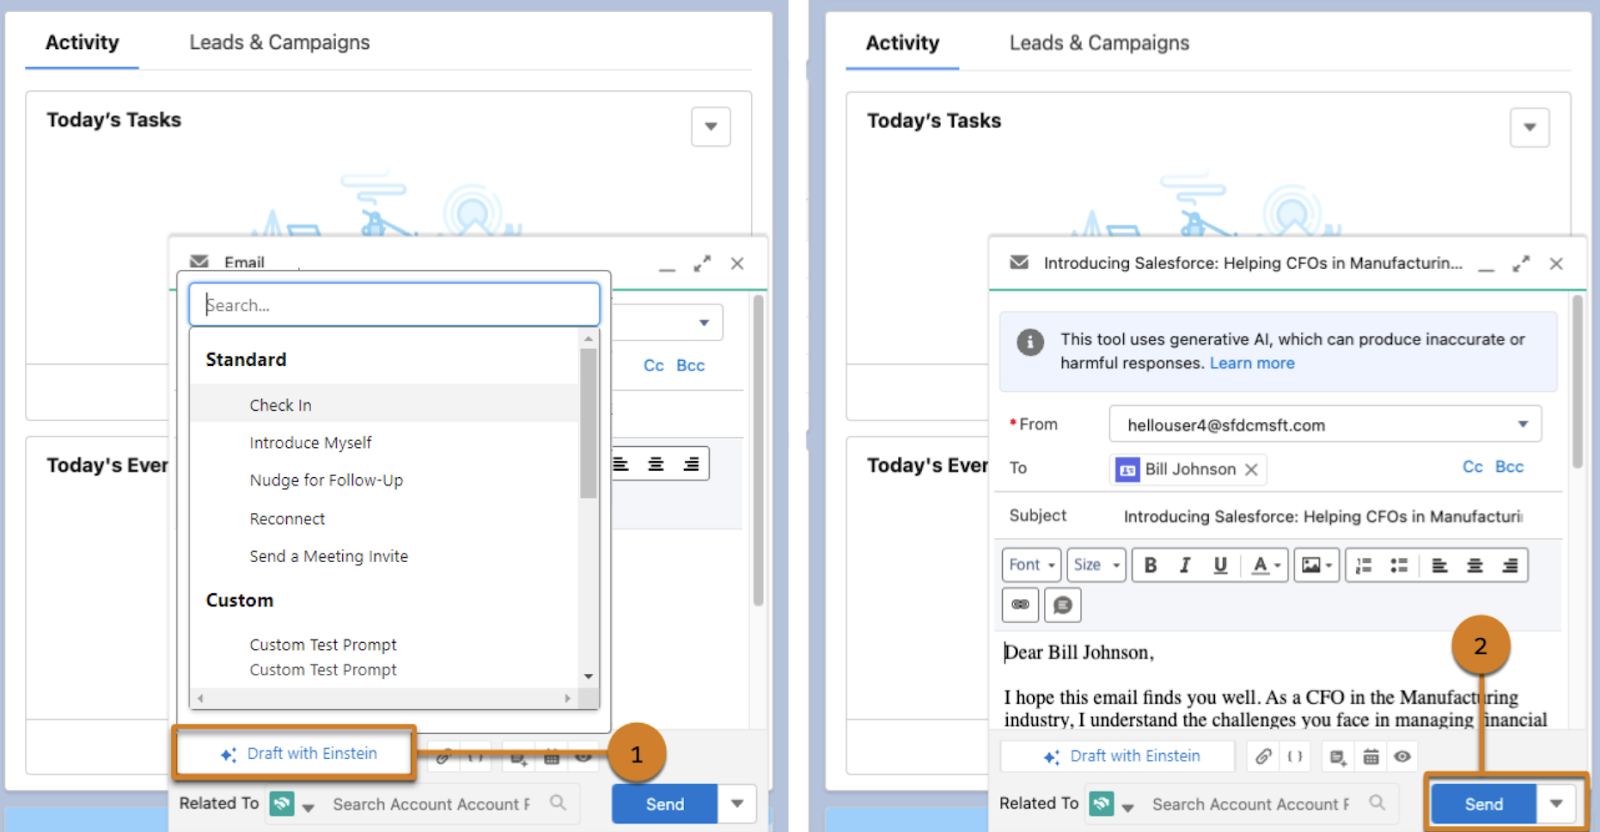Screen dimensions: 1600x832
Task: Select the Send a Meeting Invite prompt template
Action: click(x=384, y=556)
